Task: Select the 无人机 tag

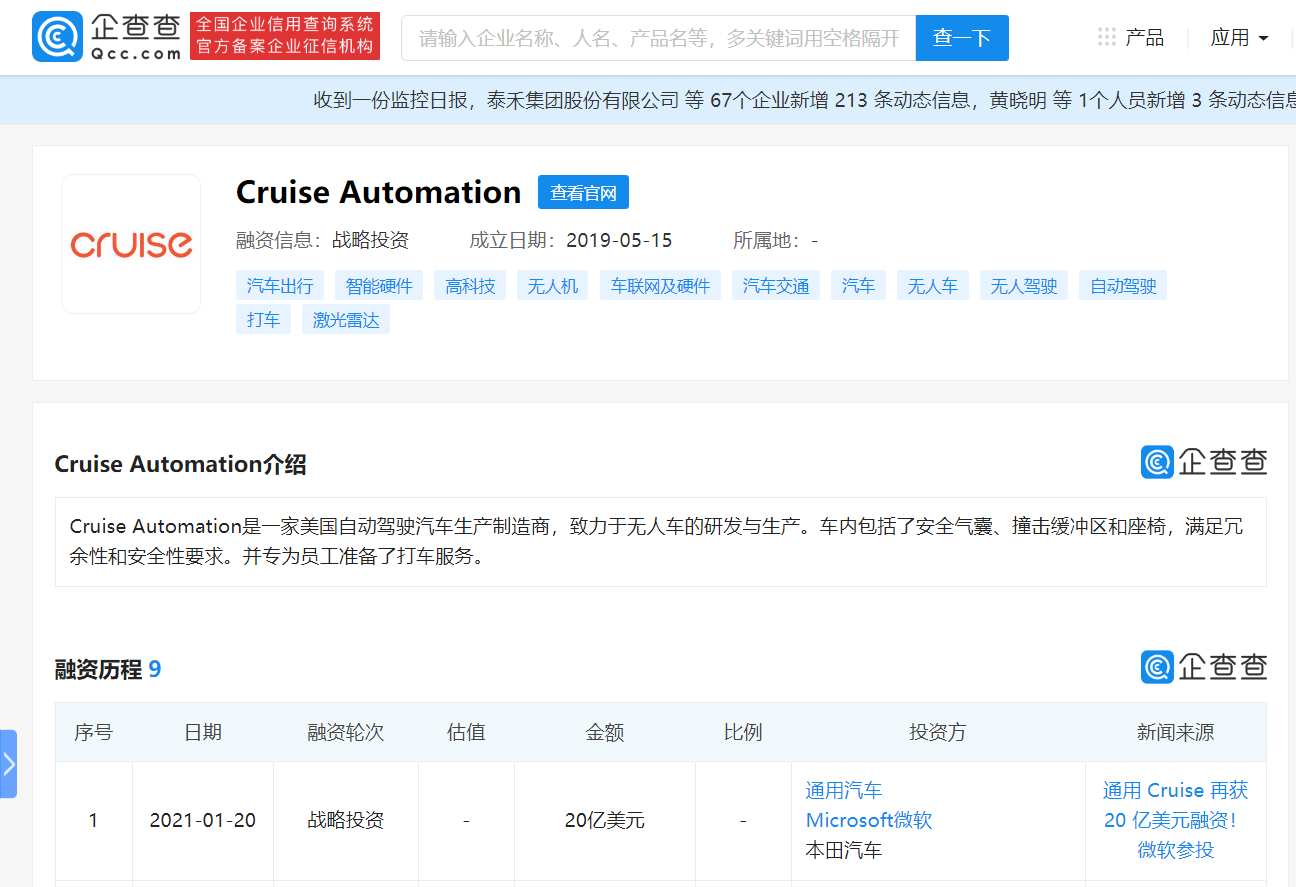Action: [x=553, y=286]
